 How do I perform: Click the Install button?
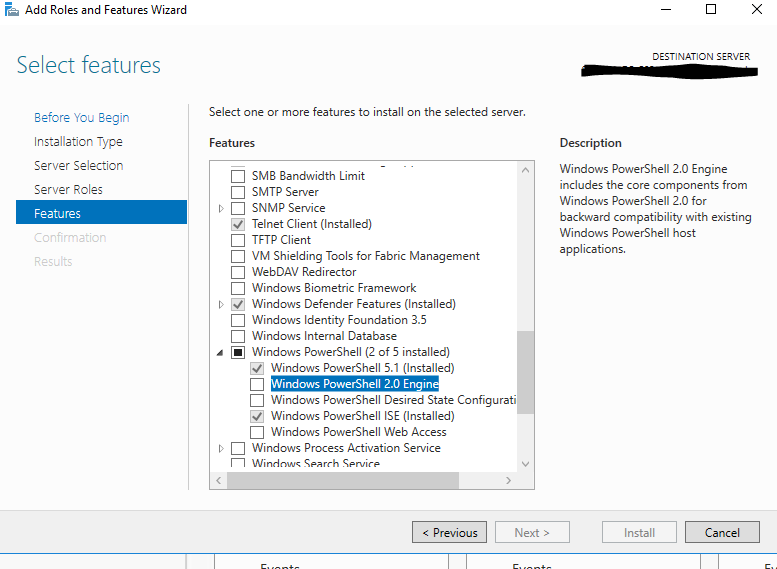click(x=639, y=532)
